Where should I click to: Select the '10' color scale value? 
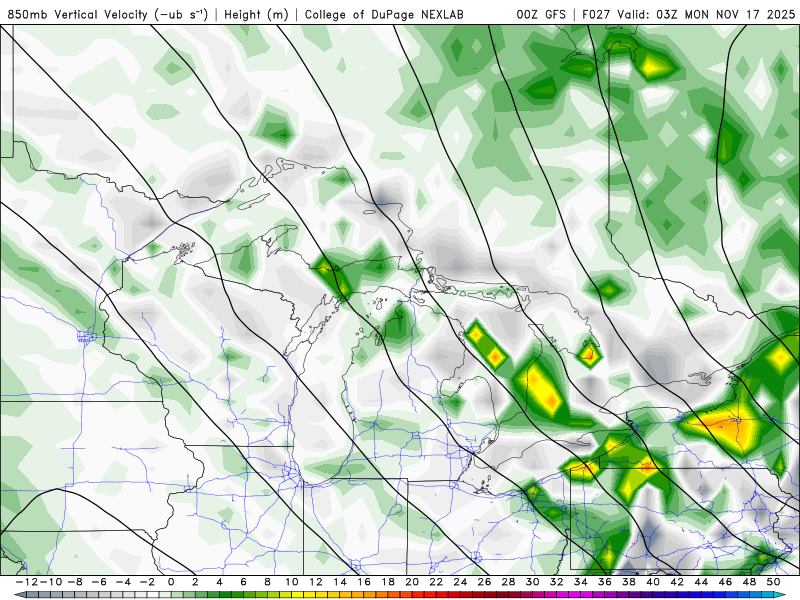[x=291, y=582]
